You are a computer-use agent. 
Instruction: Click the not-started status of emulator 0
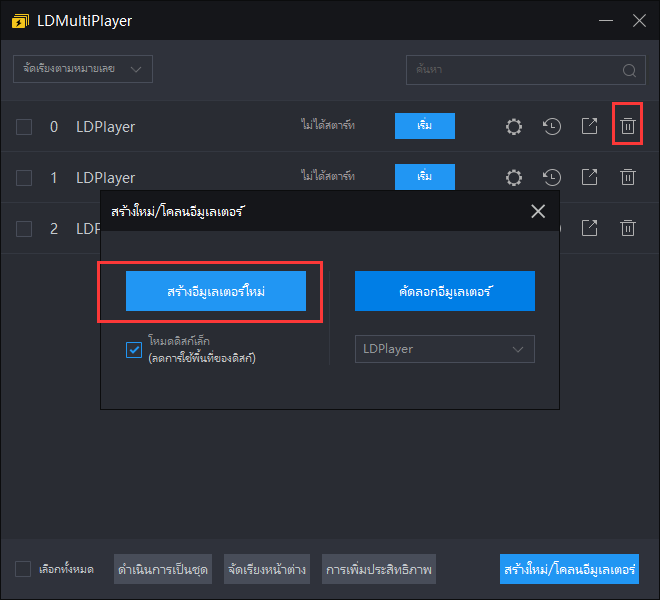[x=328, y=125]
